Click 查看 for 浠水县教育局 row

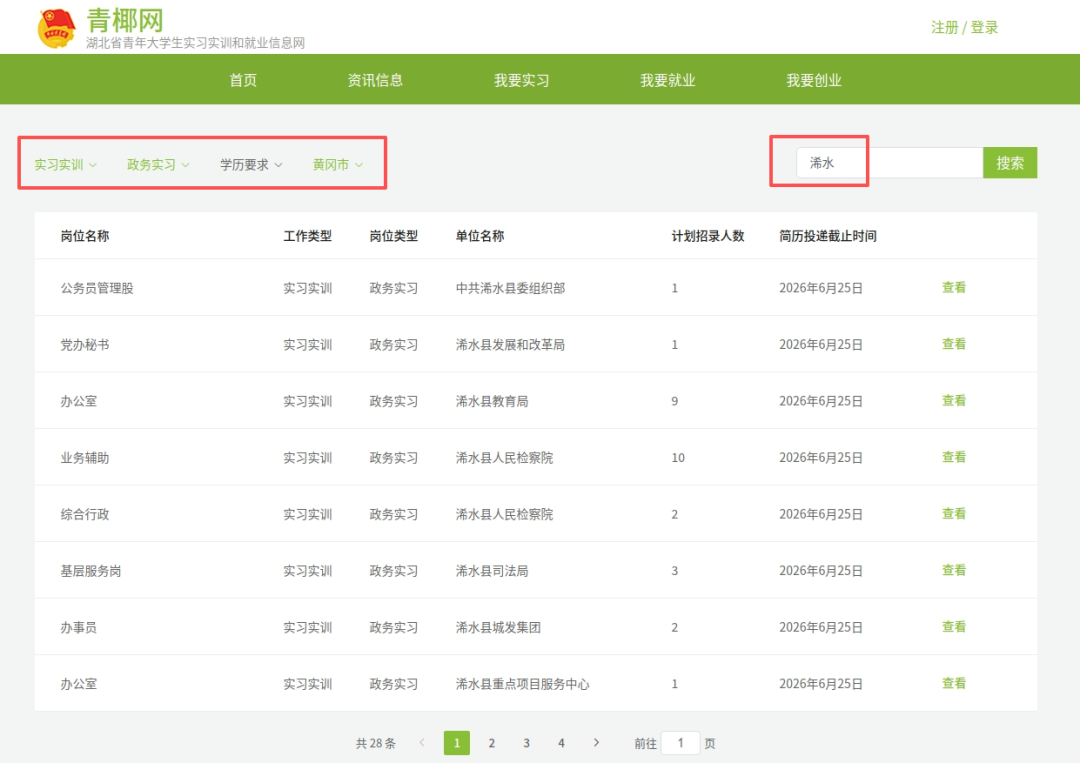pos(954,400)
